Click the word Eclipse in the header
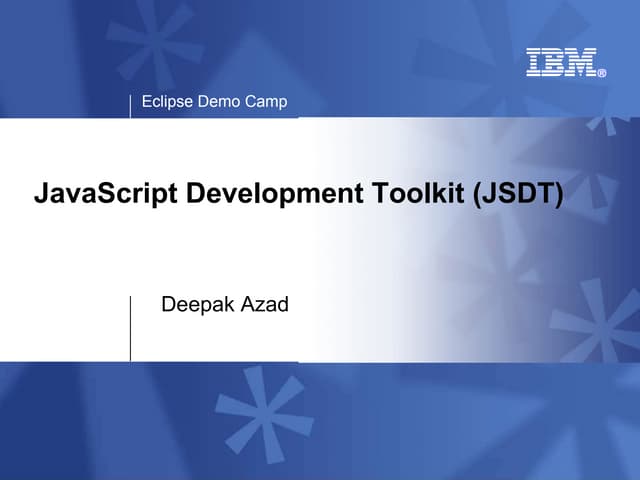The image size is (640, 480). pos(167,101)
